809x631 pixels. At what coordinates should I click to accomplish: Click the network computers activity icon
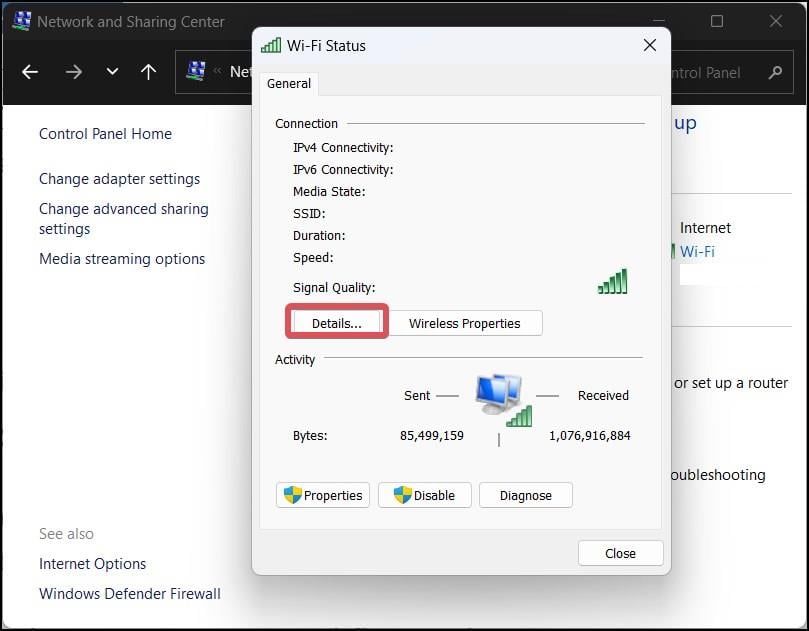[504, 400]
